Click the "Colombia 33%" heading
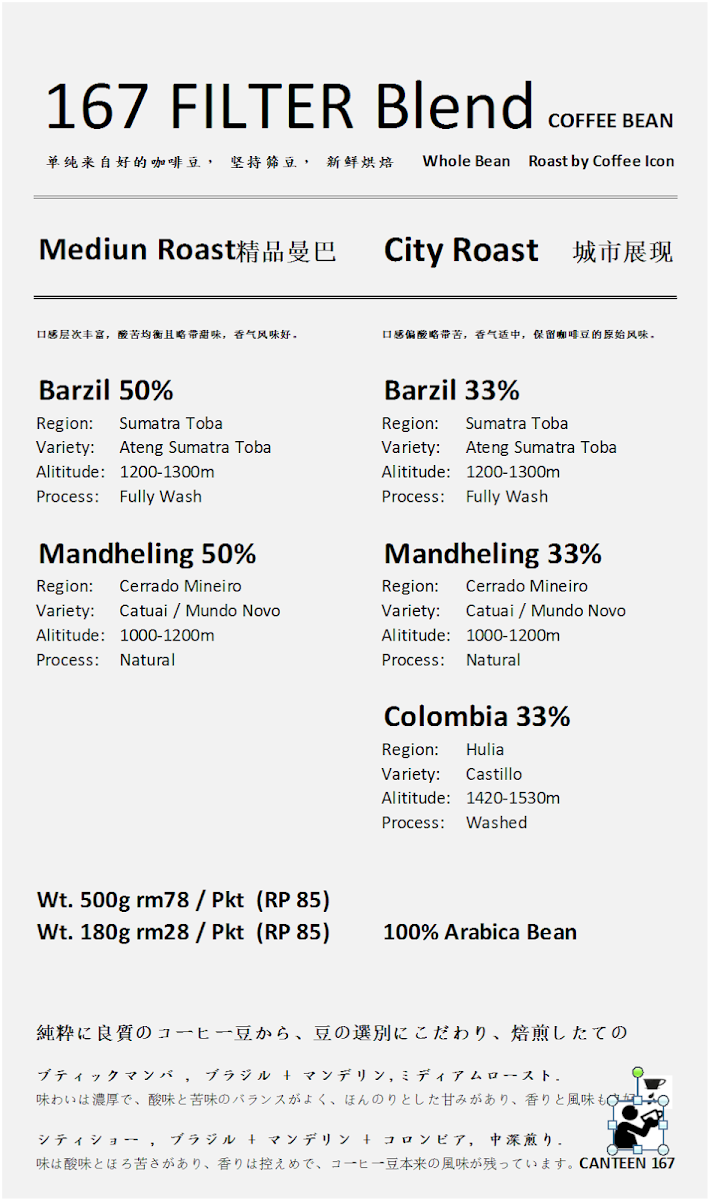Image resolution: width=709 pixels, height=1200 pixels. 476,716
